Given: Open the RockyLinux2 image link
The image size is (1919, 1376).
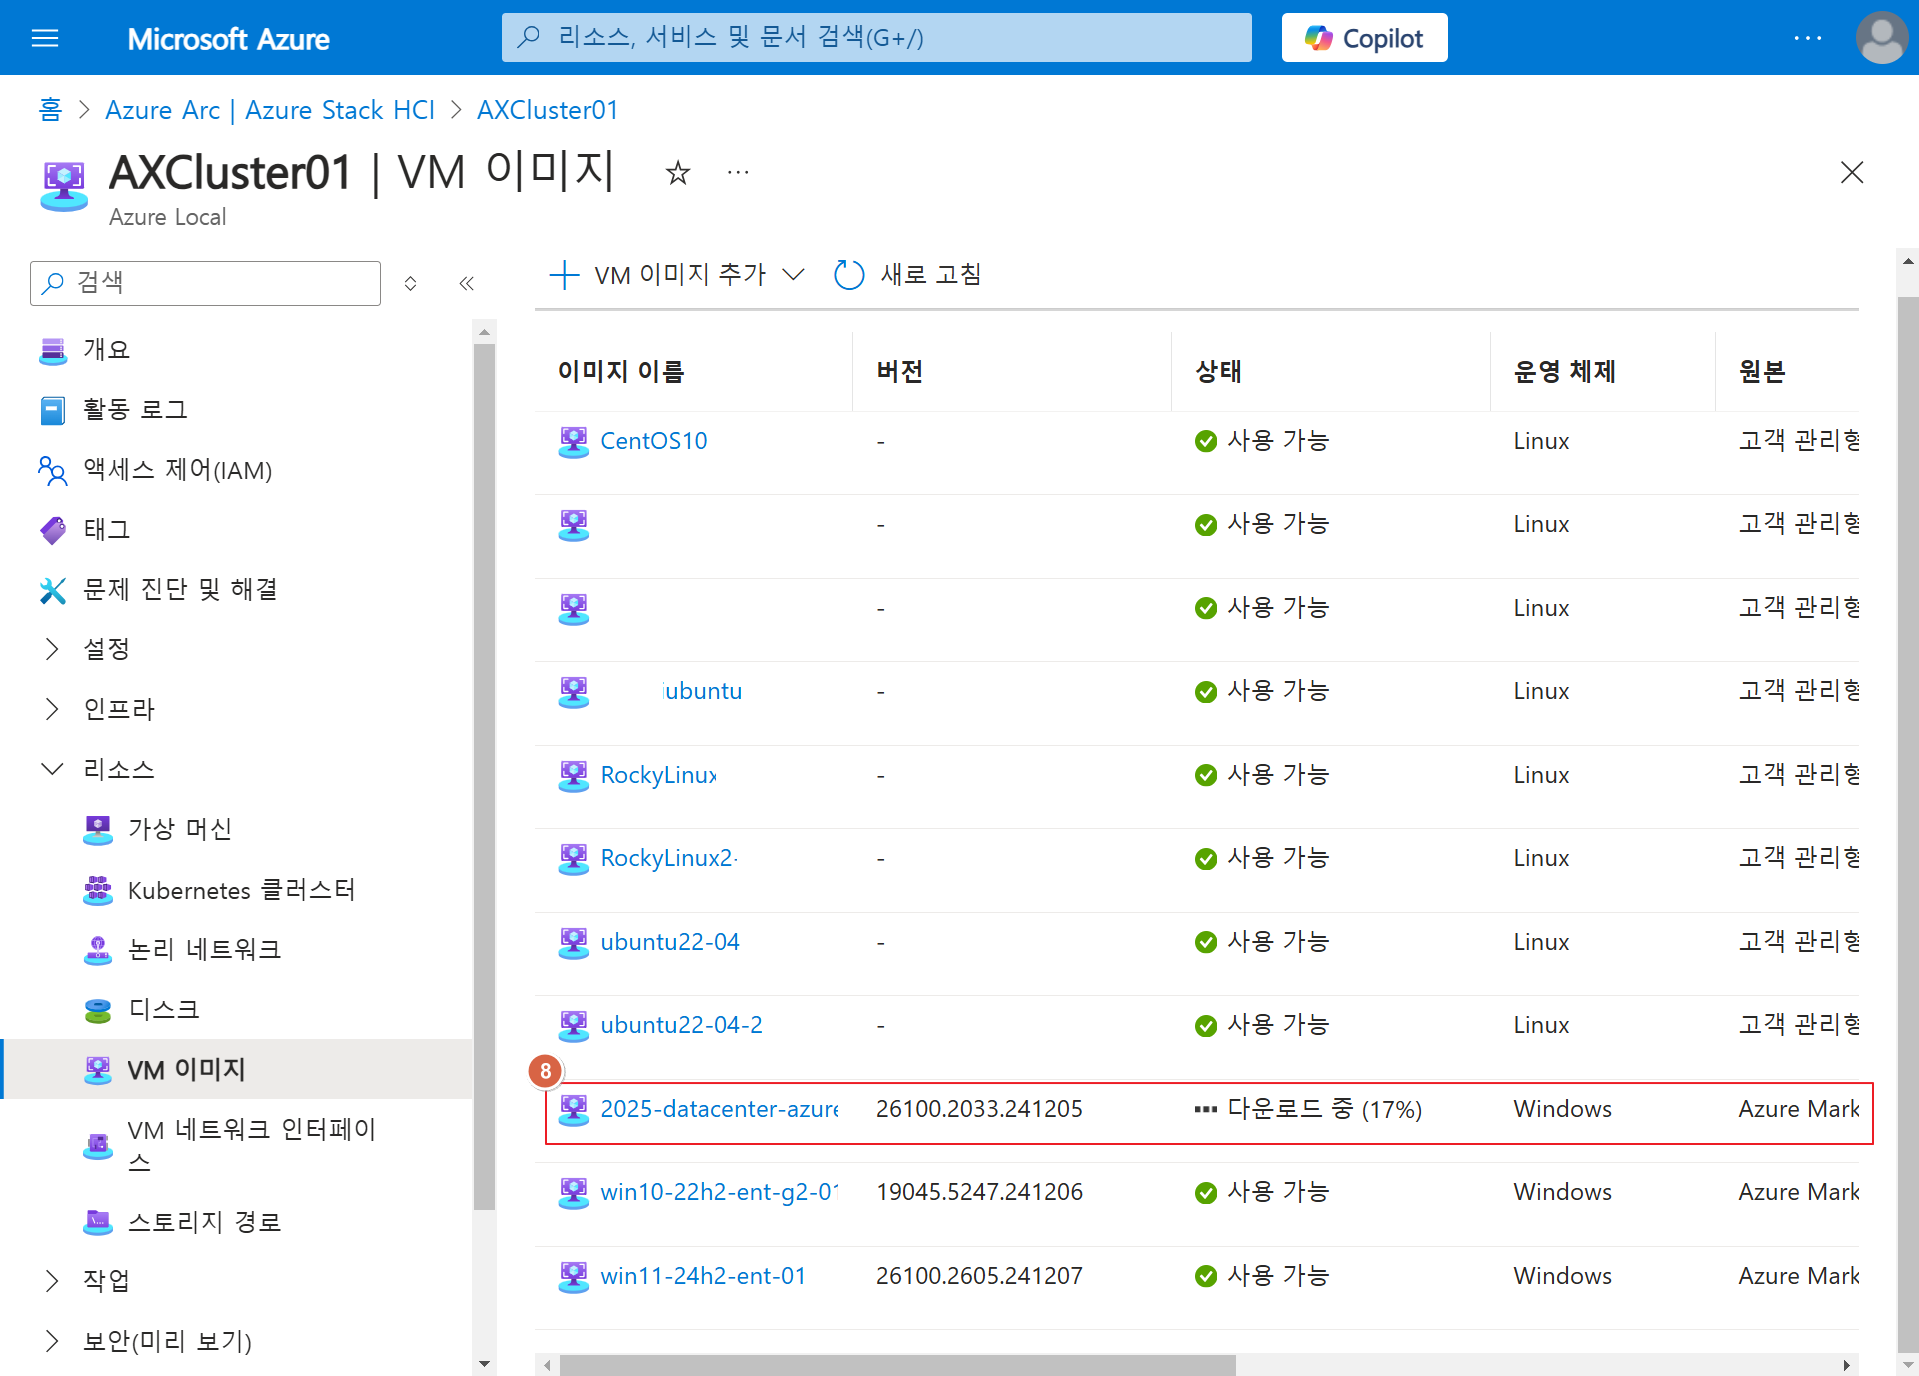Looking at the screenshot, I should click(x=669, y=858).
